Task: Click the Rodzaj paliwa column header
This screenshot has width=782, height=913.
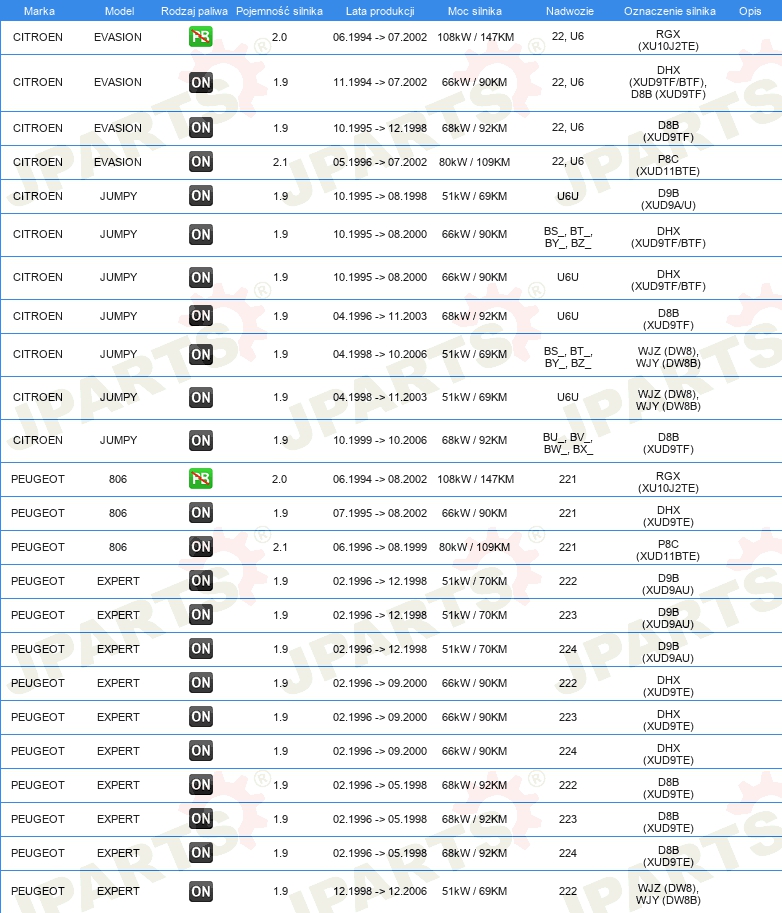Action: click(x=194, y=11)
